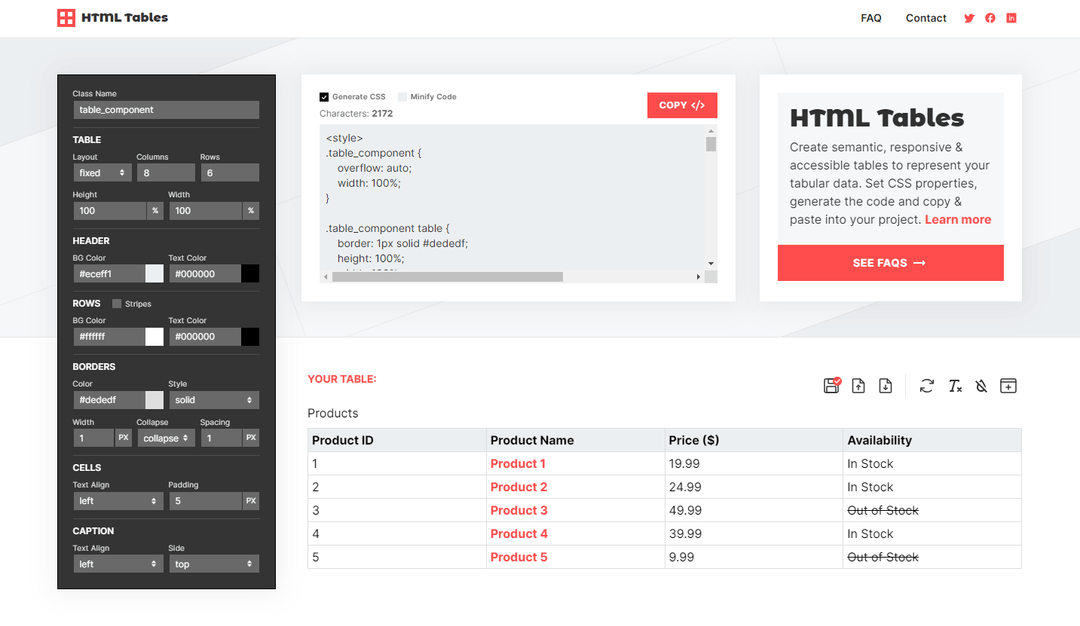Click the Learn more link
1080x626 pixels.
click(x=957, y=219)
